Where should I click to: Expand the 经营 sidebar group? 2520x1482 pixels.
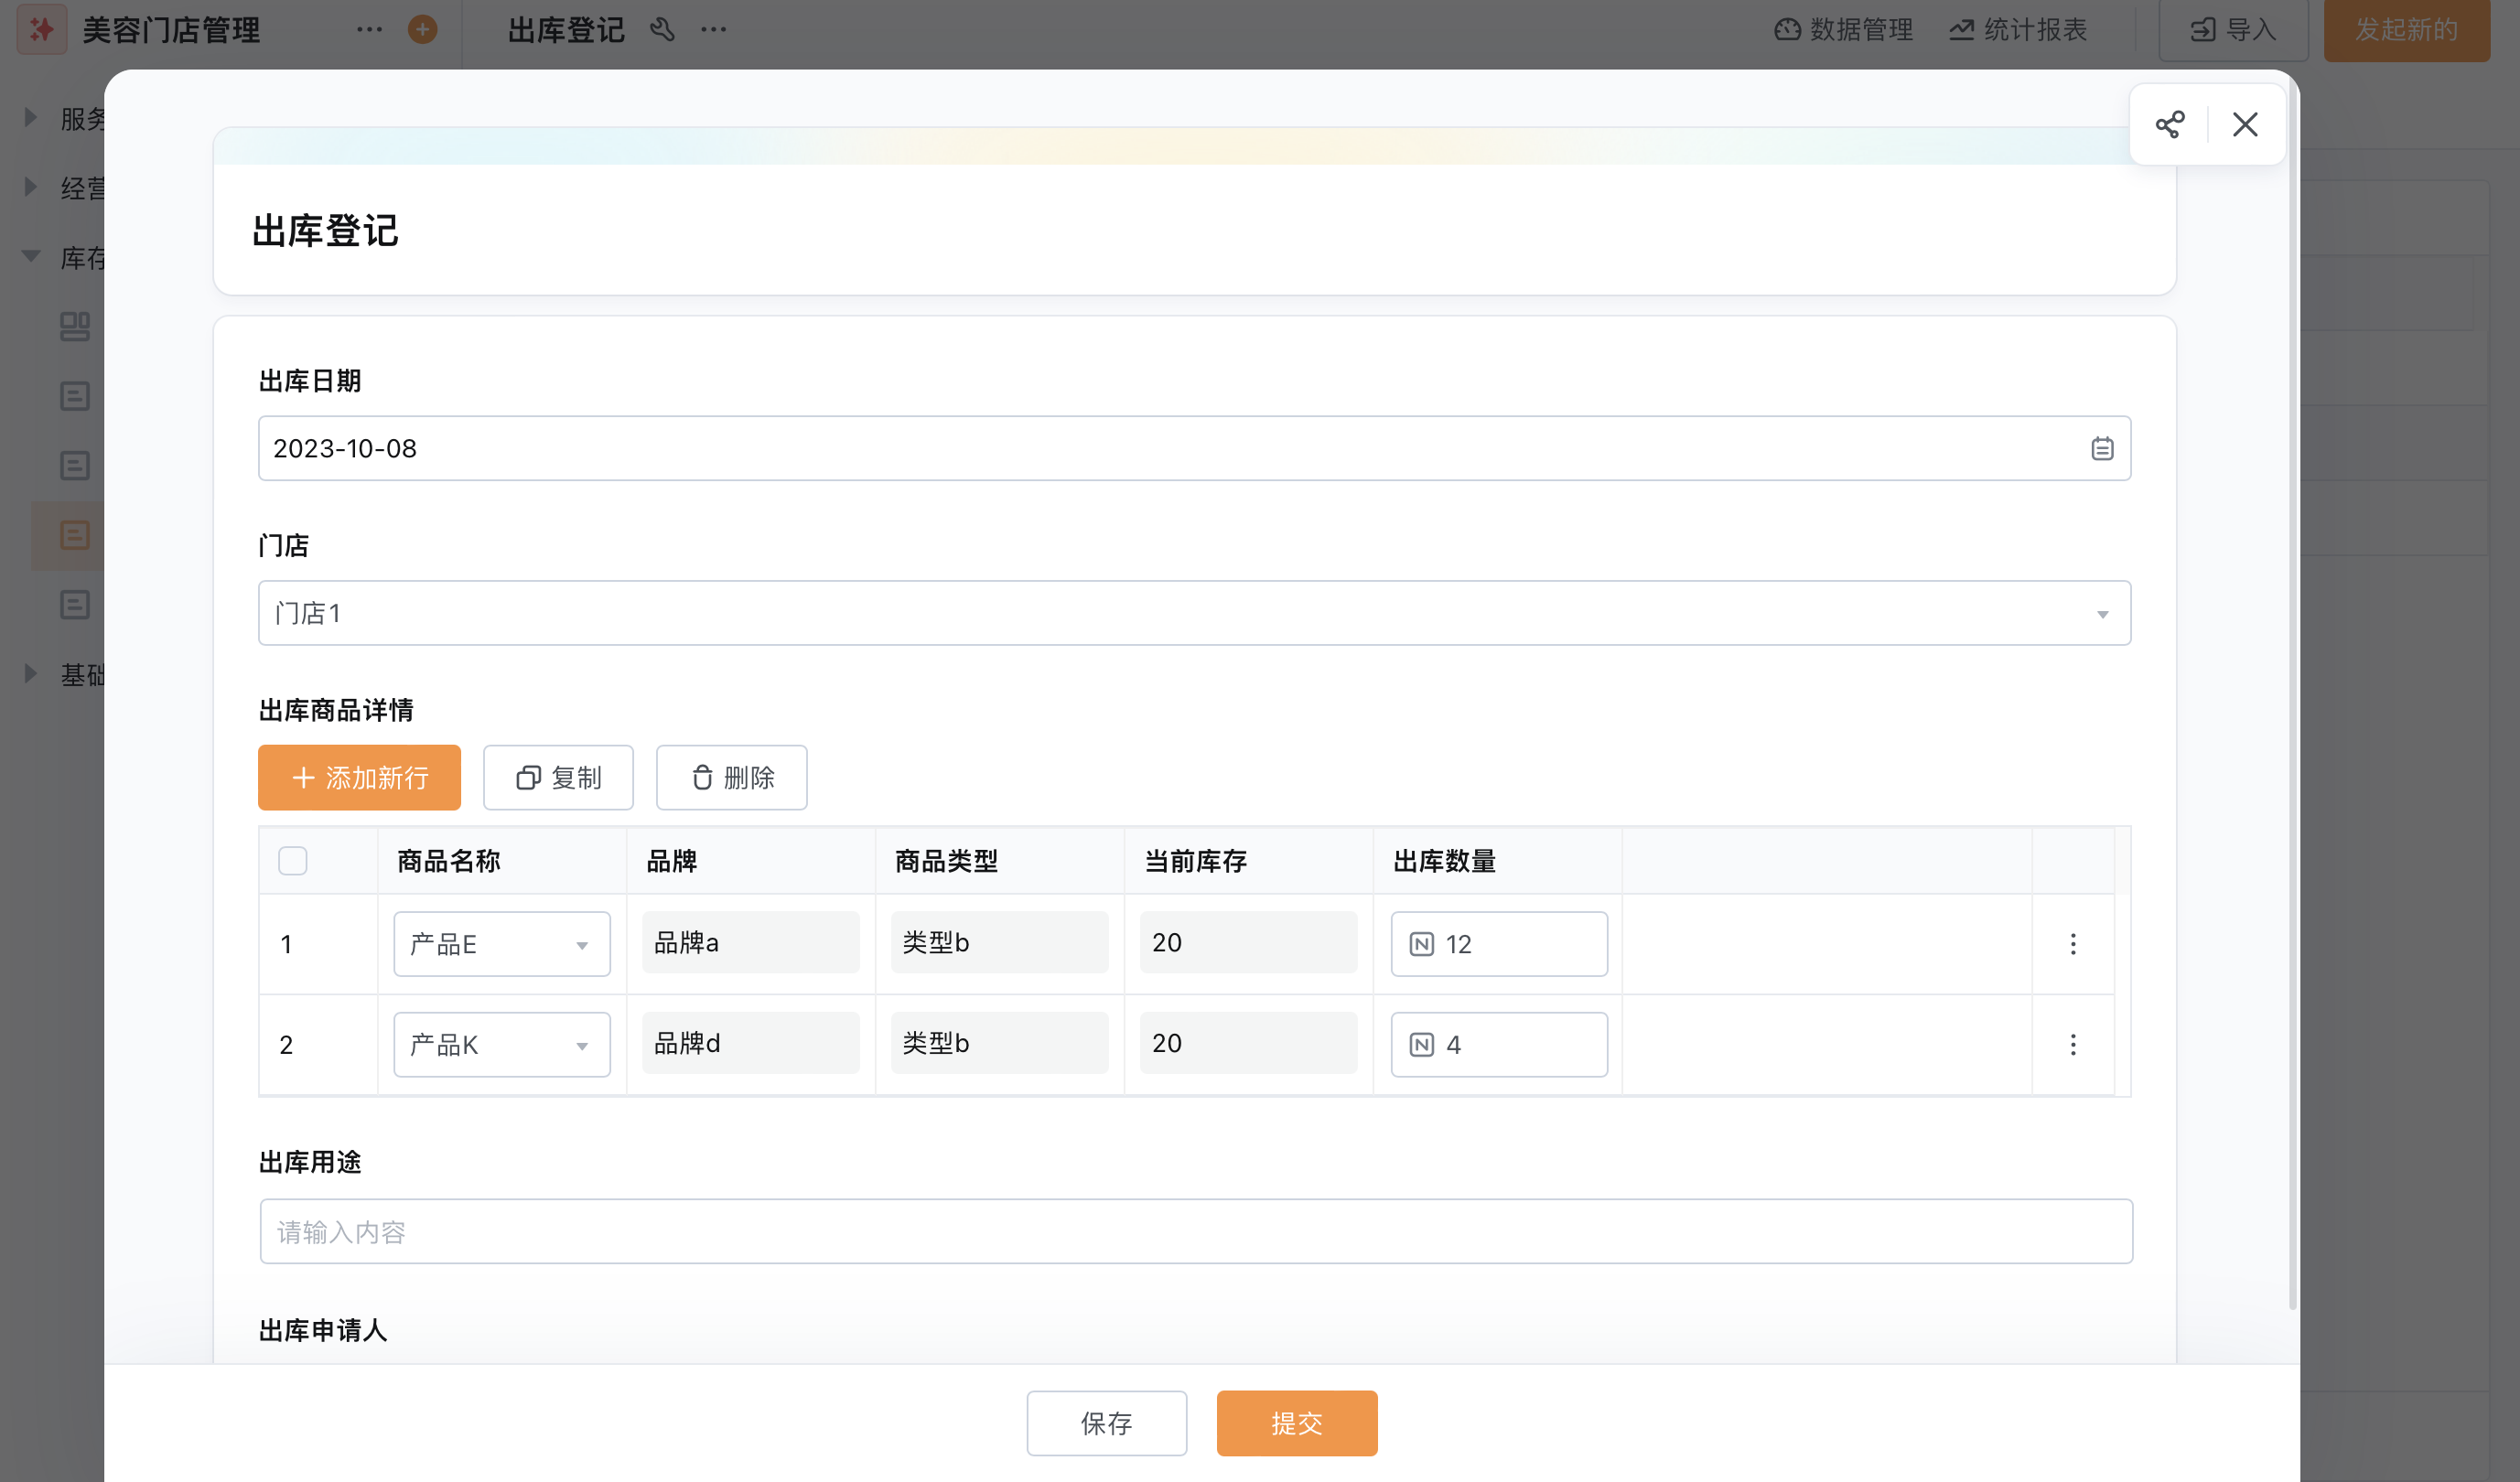point(31,187)
